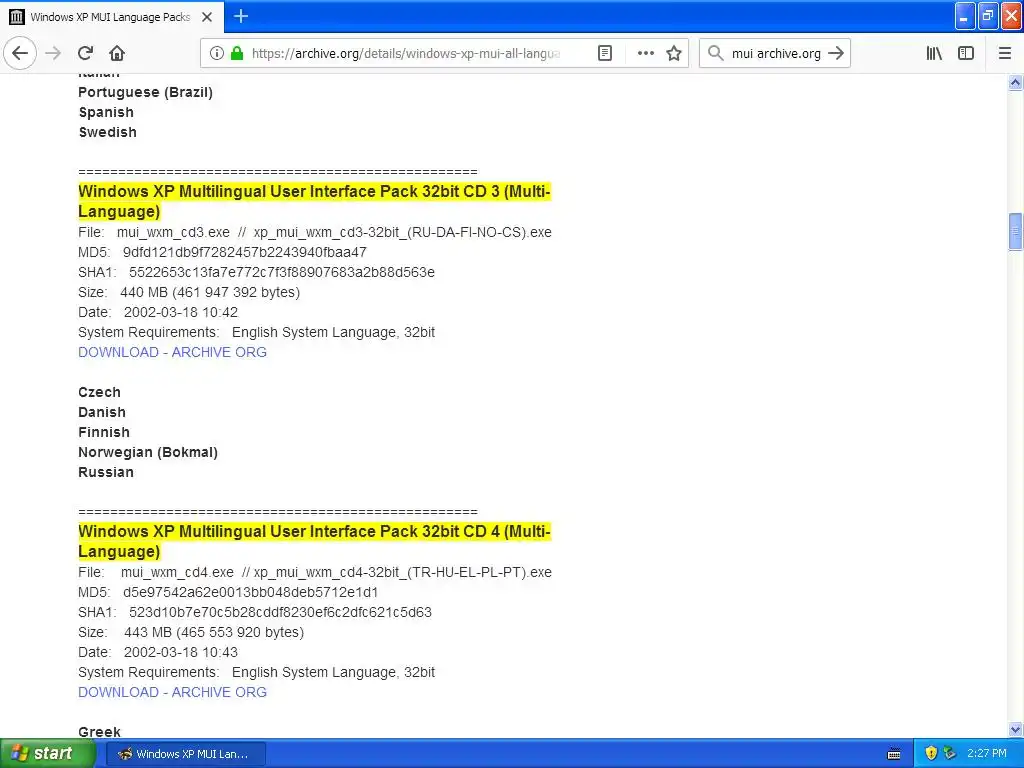
Task: Click the Finnish language entry
Action: pyautogui.click(x=104, y=432)
